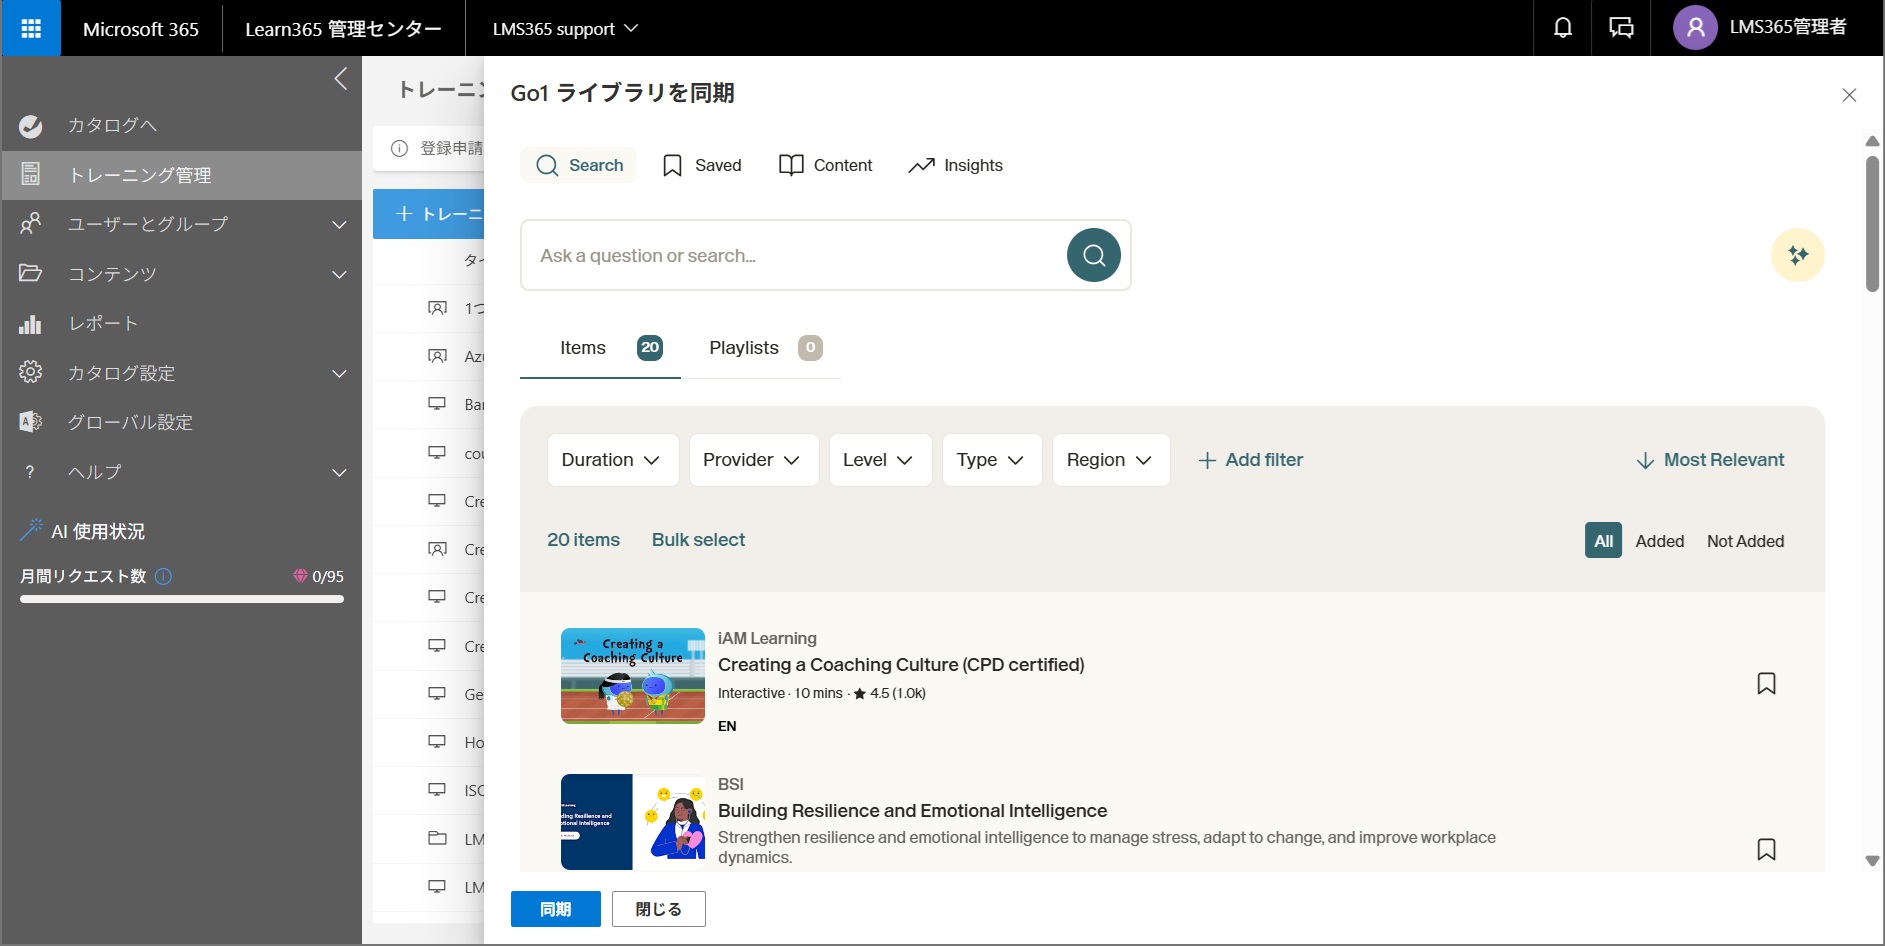Click the カタログへ catalog icon

(x=31, y=126)
